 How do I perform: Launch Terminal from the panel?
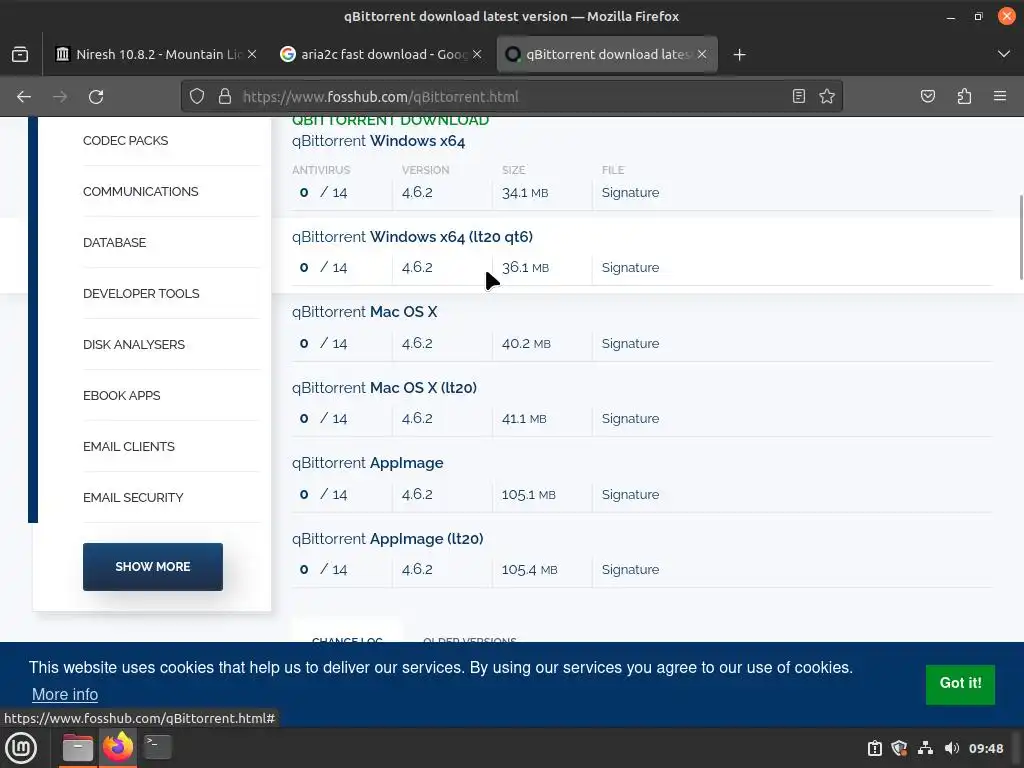(x=157, y=748)
